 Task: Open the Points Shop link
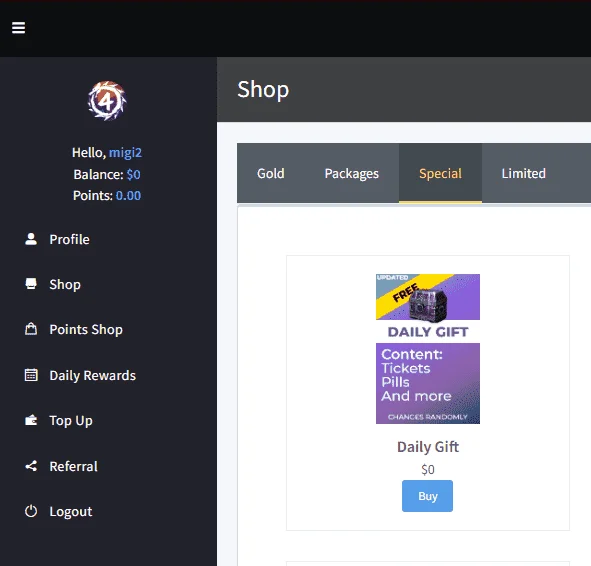click(86, 330)
